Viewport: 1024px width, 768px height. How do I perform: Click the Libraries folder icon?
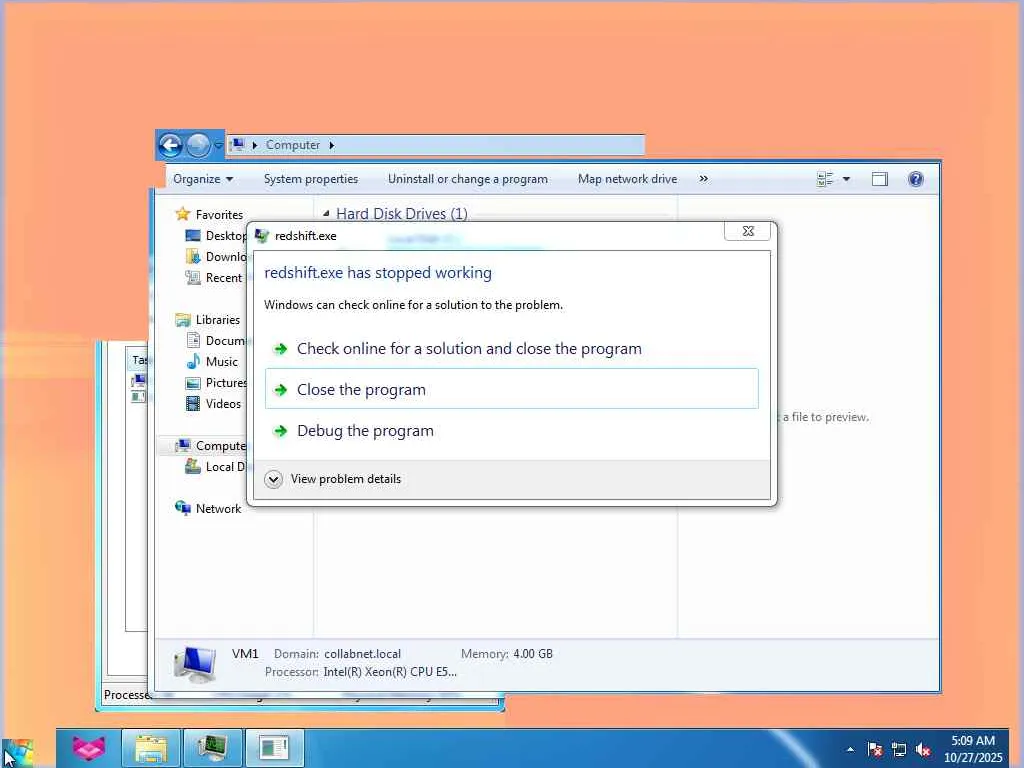[183, 320]
